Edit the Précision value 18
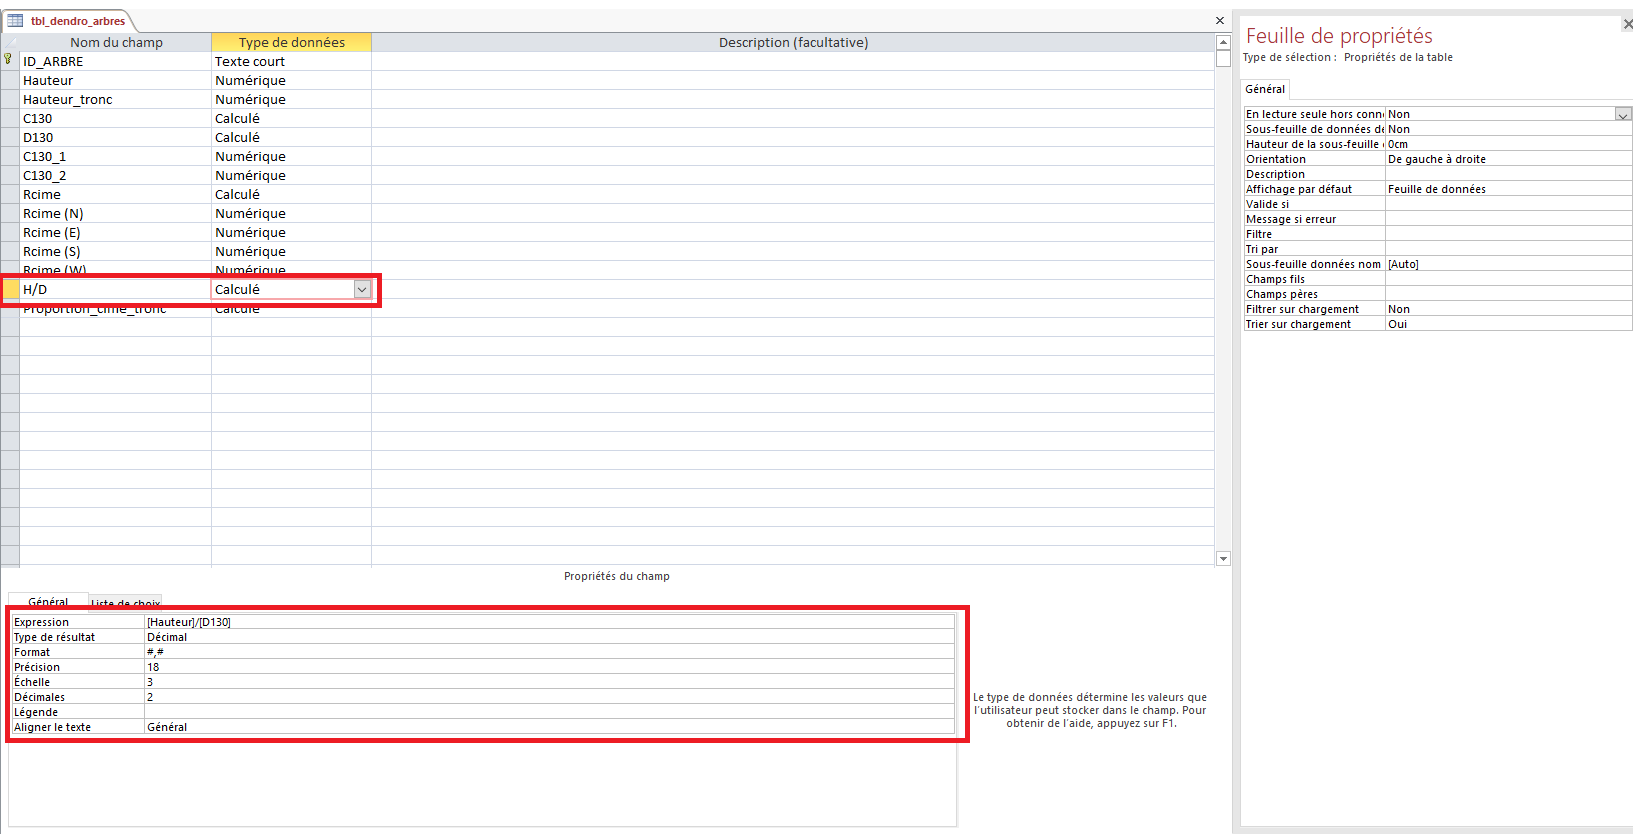 [549, 667]
